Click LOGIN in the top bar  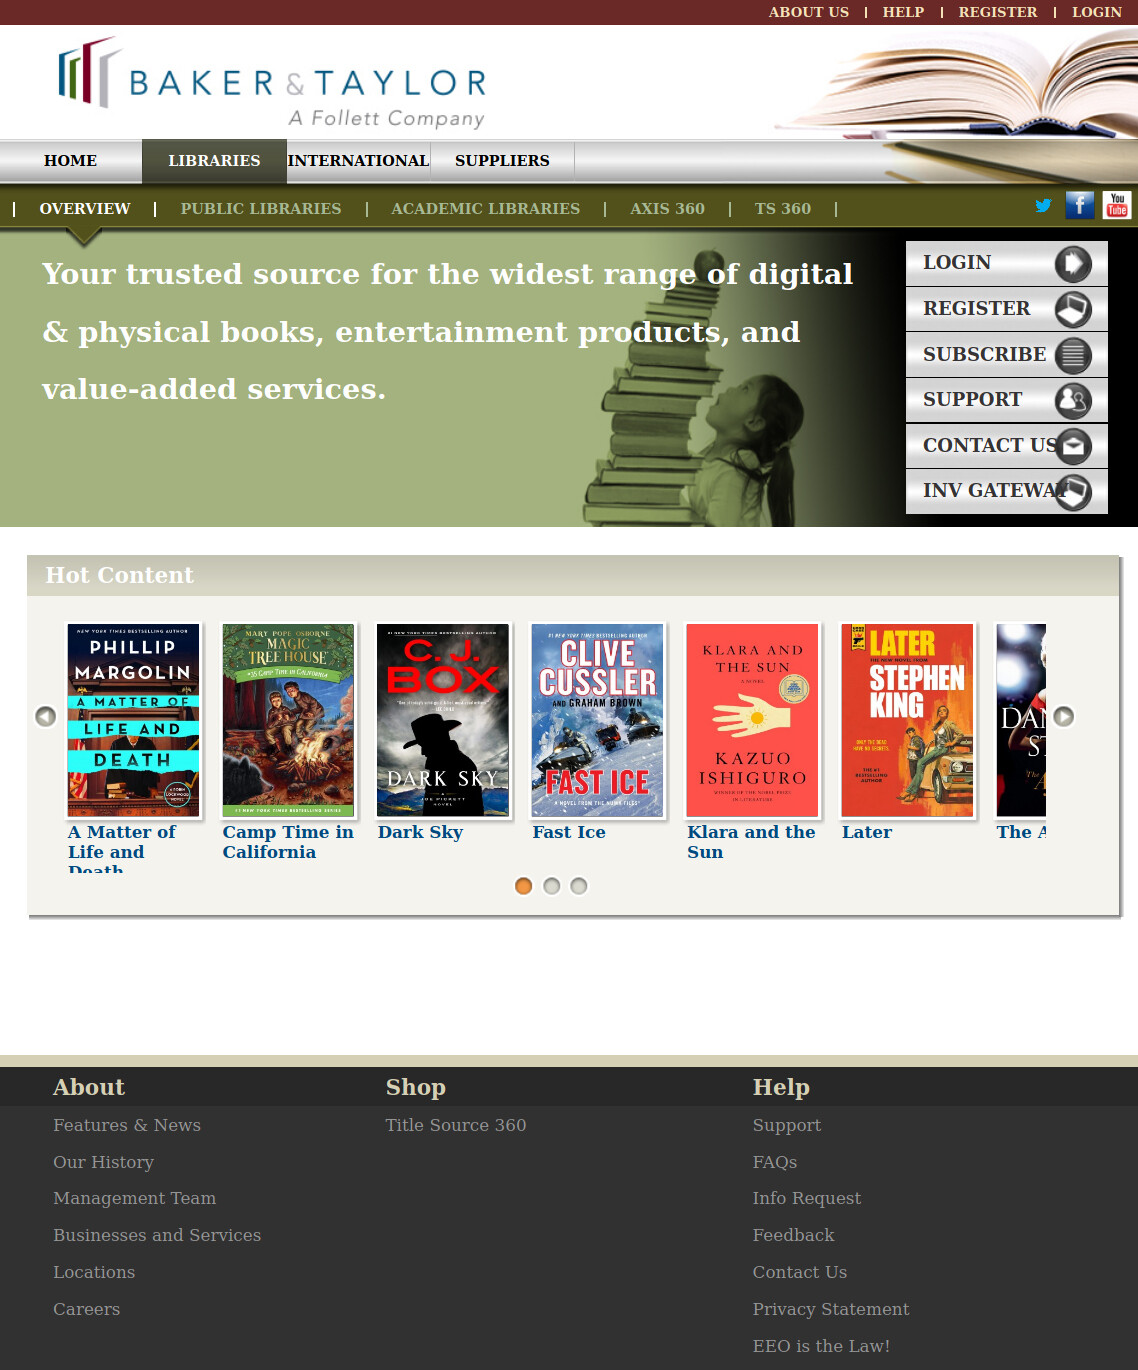click(x=1097, y=12)
